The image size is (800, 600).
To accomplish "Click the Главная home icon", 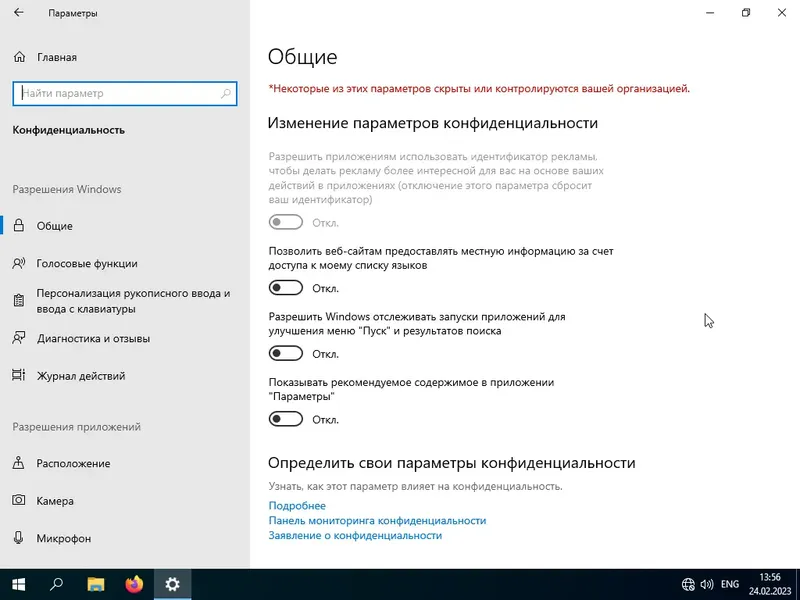I will click(x=20, y=57).
